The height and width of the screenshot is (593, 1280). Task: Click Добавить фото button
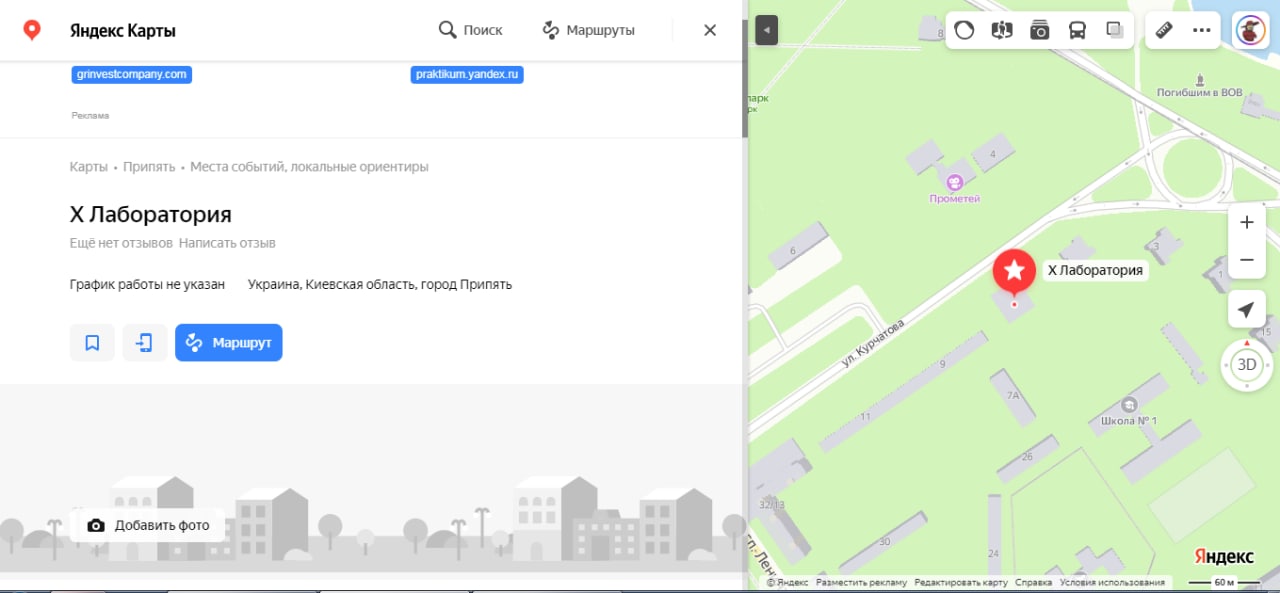point(148,525)
